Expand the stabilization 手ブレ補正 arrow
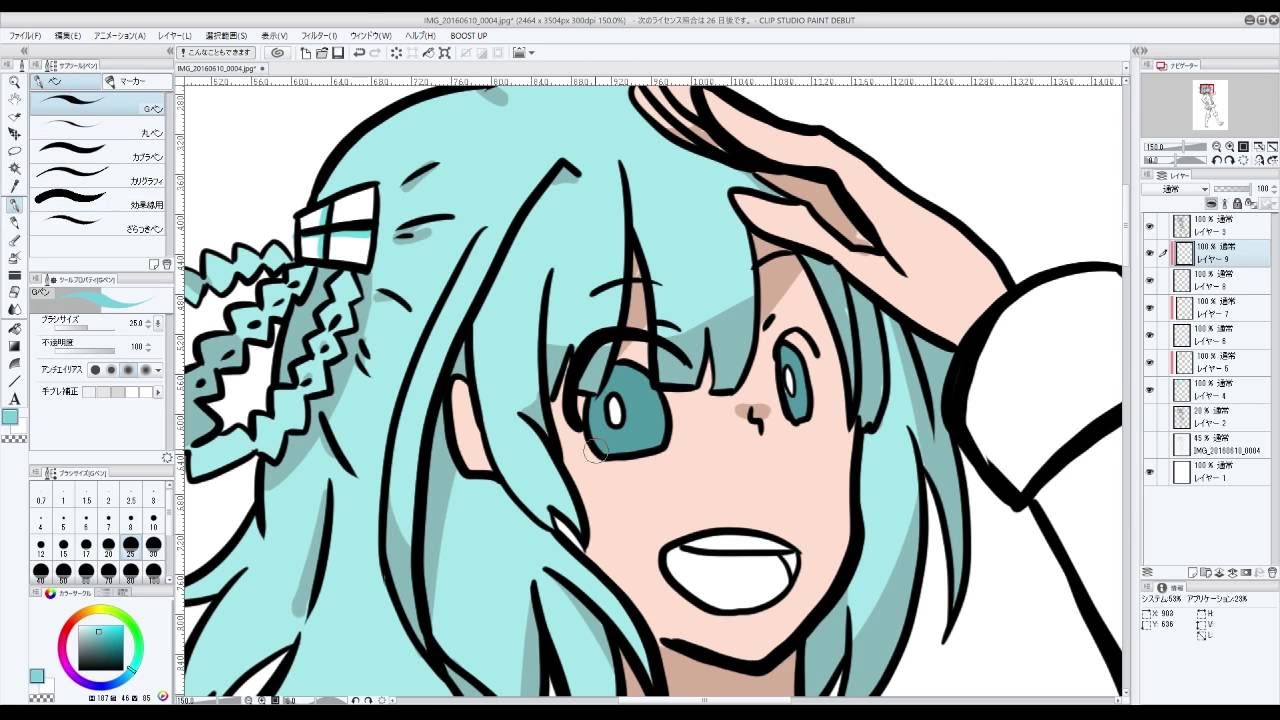The image size is (1280, 720). (158, 392)
